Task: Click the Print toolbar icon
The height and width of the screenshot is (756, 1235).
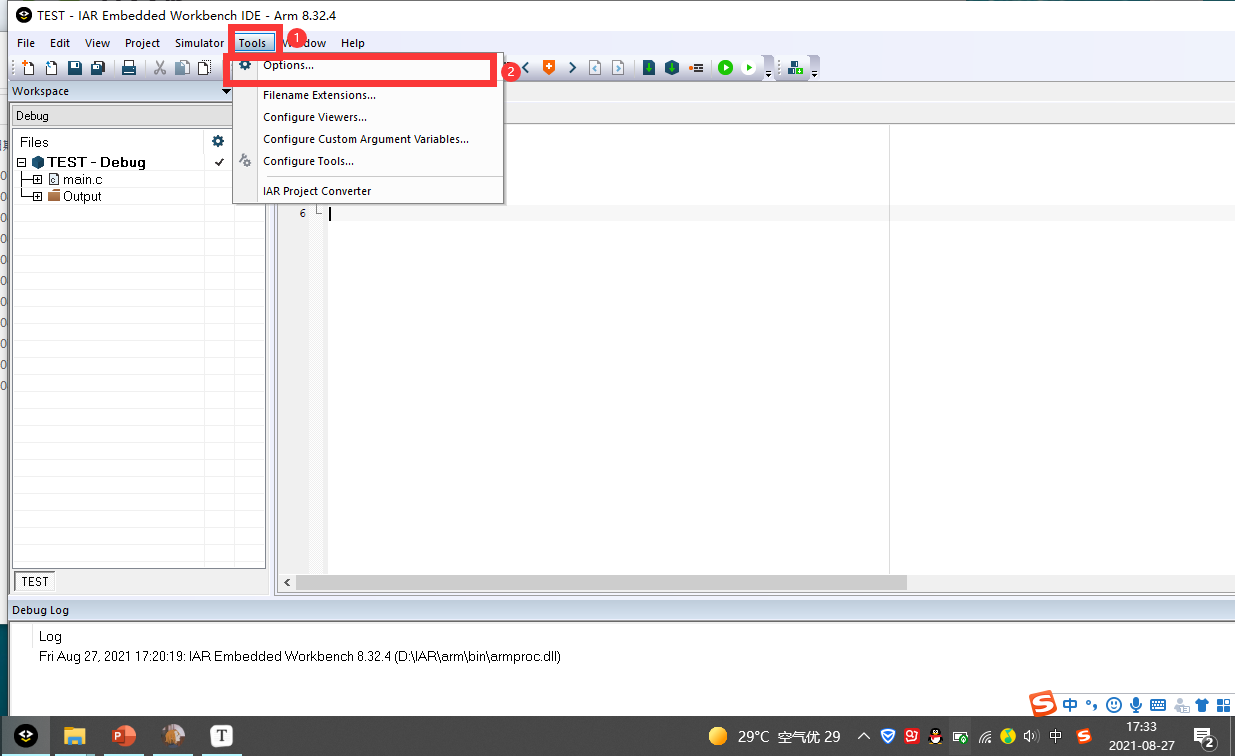Action: [129, 68]
